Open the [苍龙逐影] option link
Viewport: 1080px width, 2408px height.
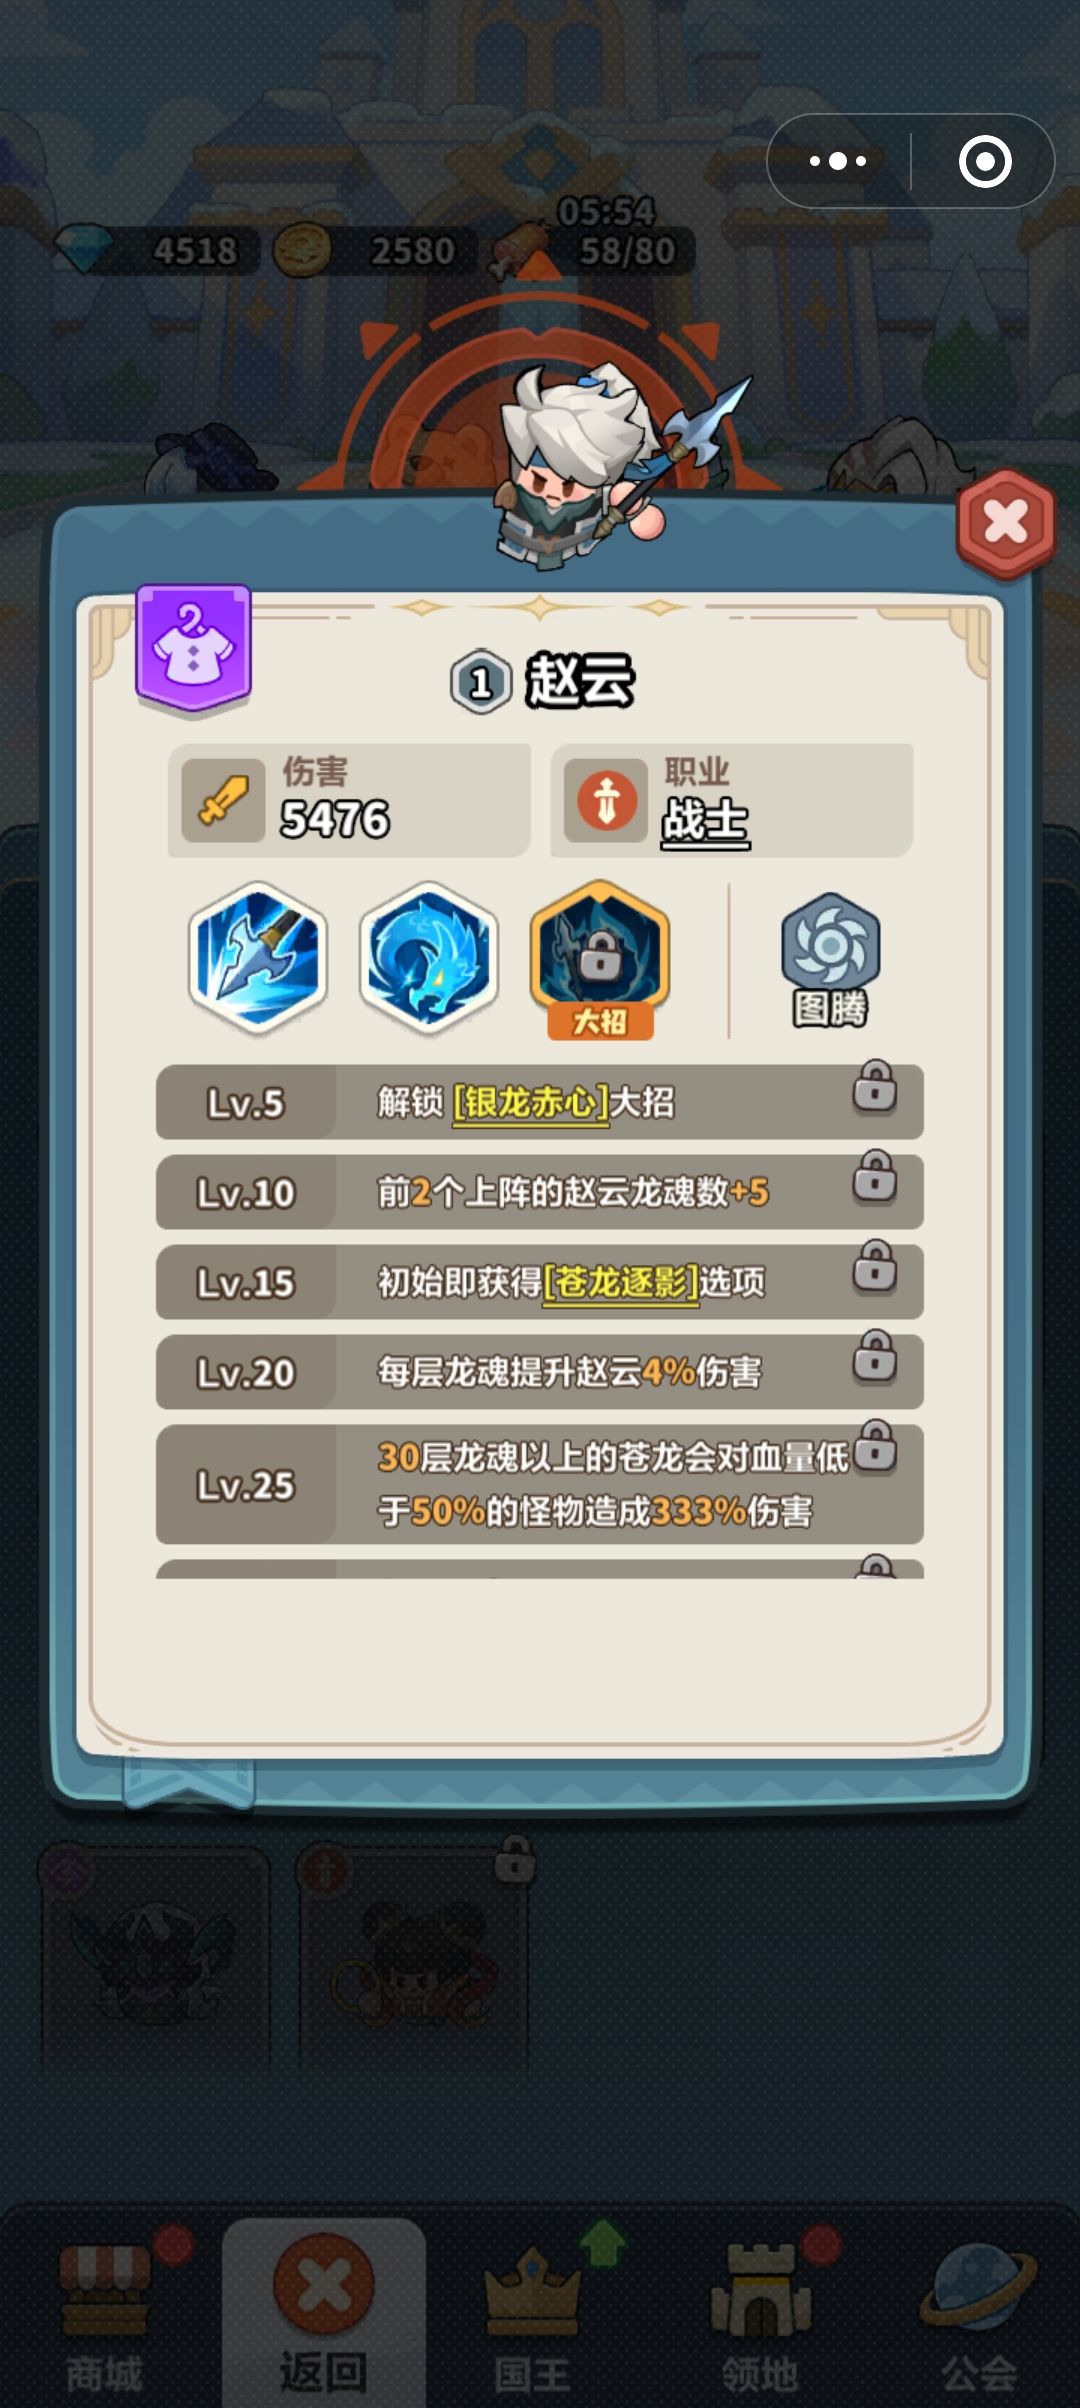click(620, 1283)
